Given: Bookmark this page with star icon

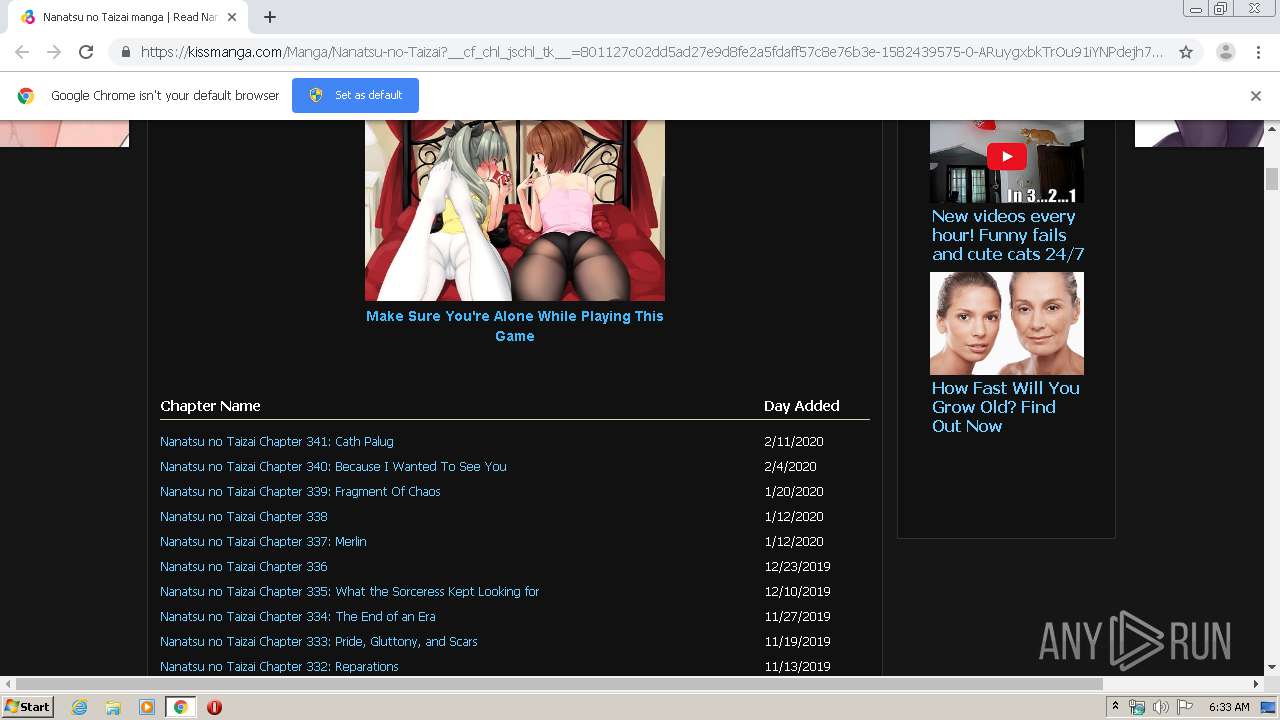Looking at the screenshot, I should coord(1186,52).
